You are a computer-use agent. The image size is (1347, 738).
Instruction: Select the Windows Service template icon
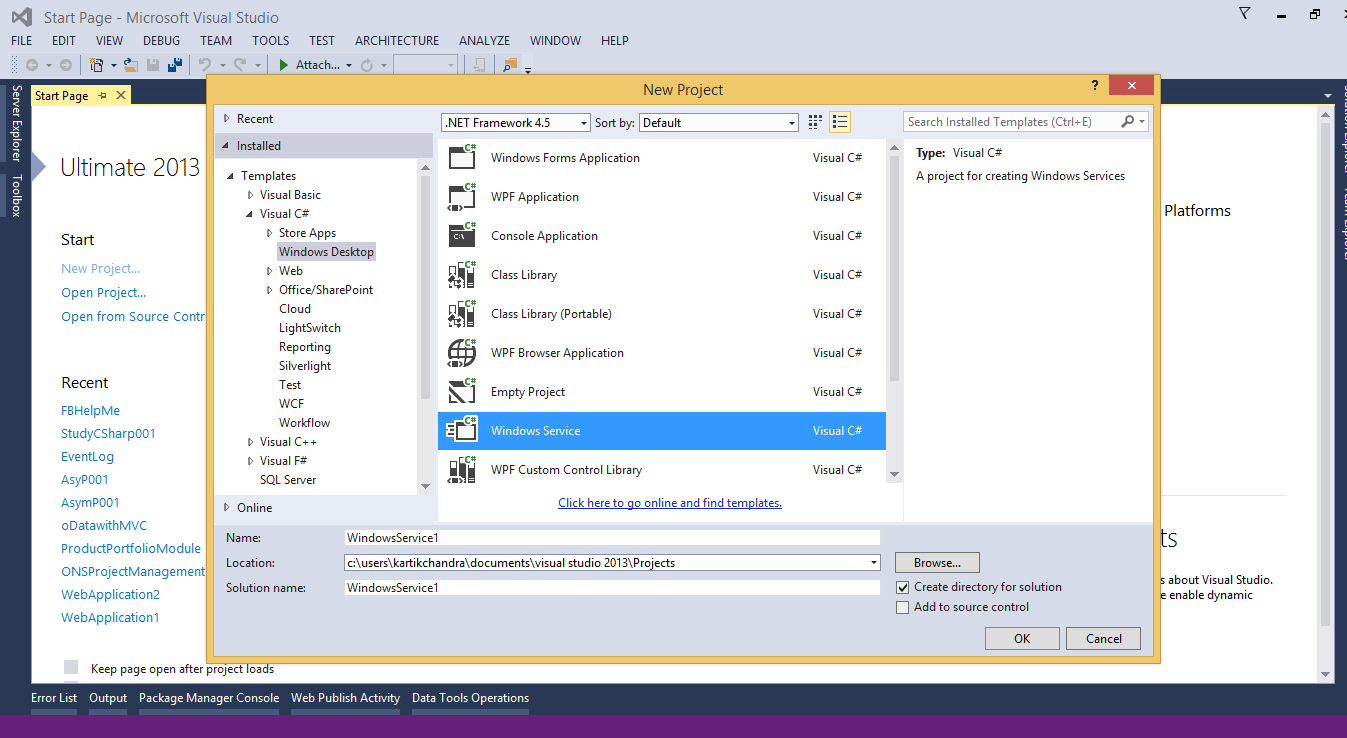[x=462, y=430]
